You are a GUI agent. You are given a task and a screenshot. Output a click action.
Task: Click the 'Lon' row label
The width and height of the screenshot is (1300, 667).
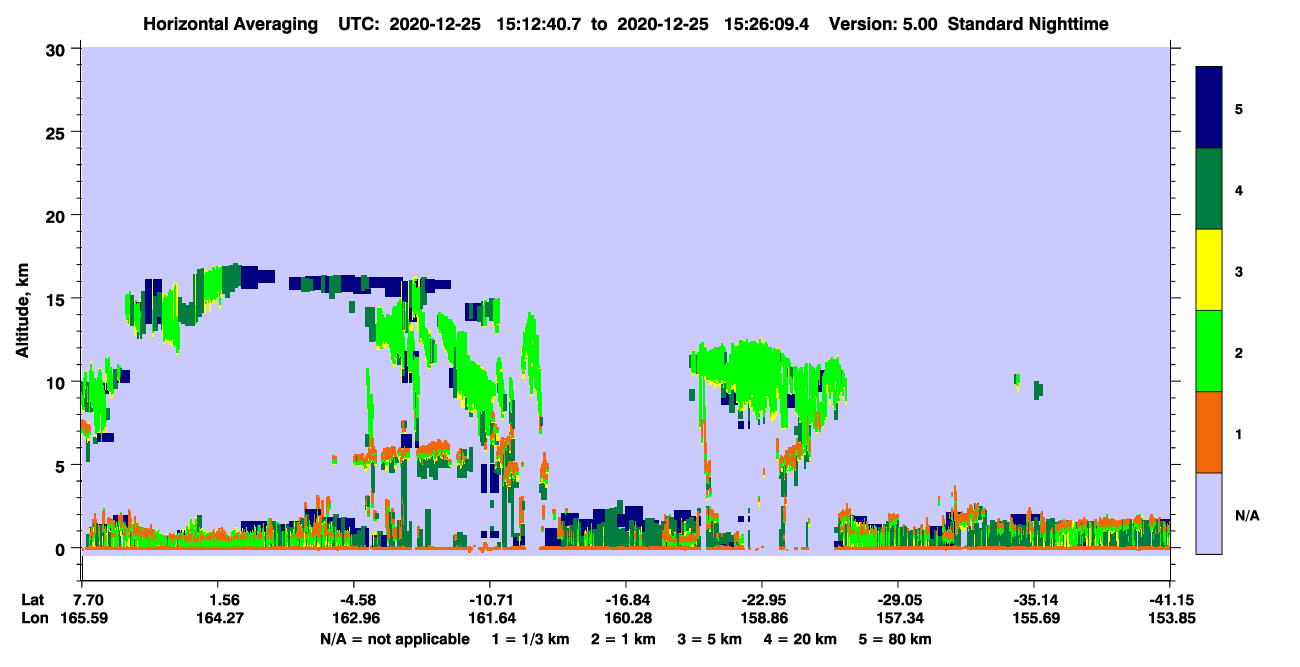pos(34,618)
